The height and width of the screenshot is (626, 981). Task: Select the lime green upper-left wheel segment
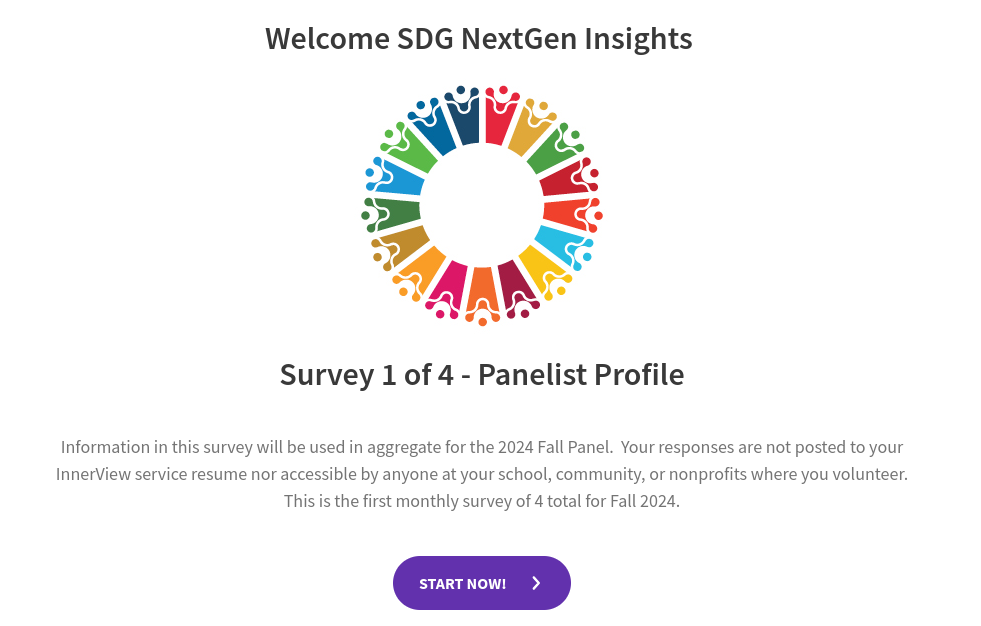point(413,151)
